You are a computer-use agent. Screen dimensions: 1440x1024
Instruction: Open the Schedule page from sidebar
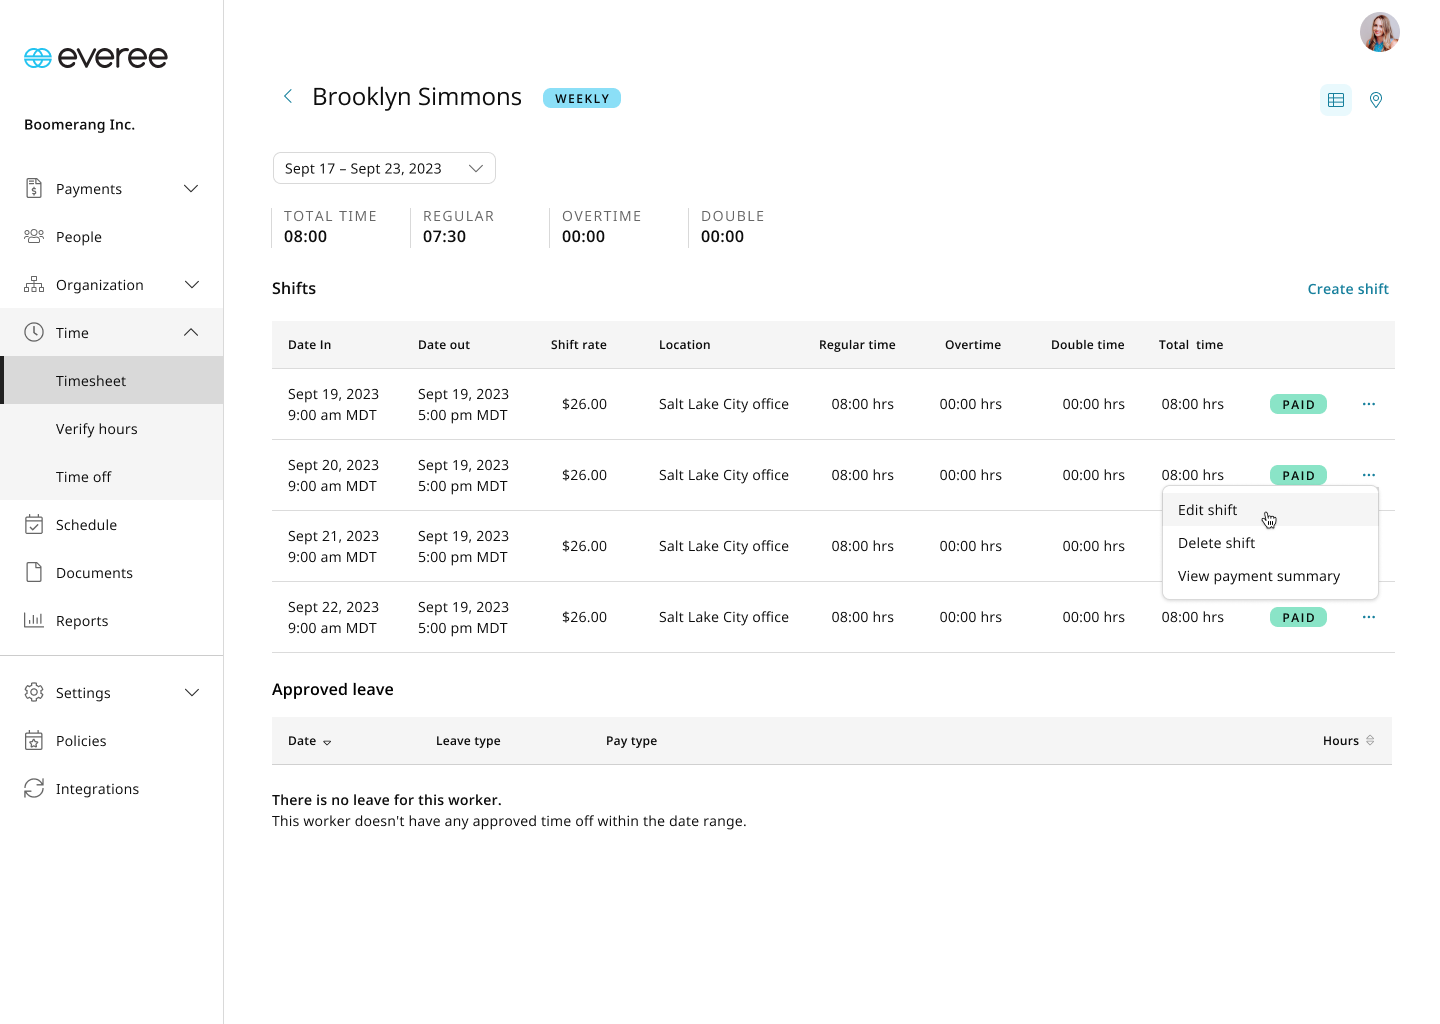tap(86, 525)
